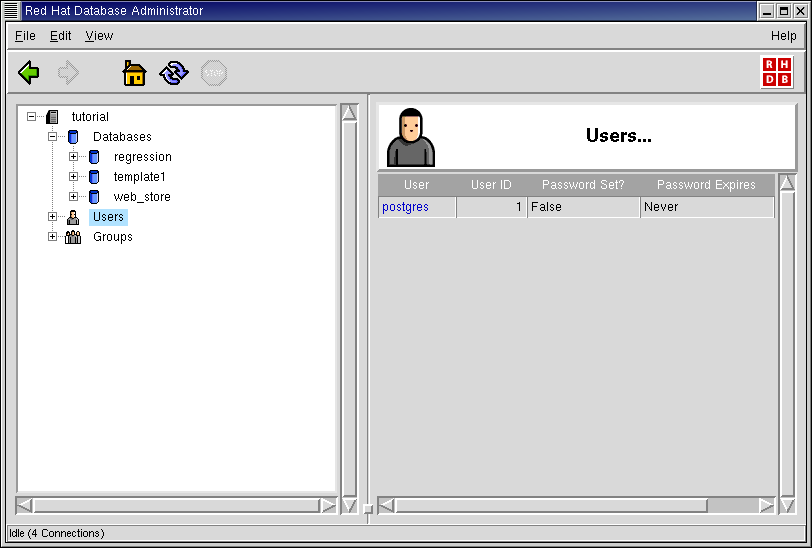The width and height of the screenshot is (812, 548).
Task: Click the tree panel scroll left arrow
Action: click(24, 506)
